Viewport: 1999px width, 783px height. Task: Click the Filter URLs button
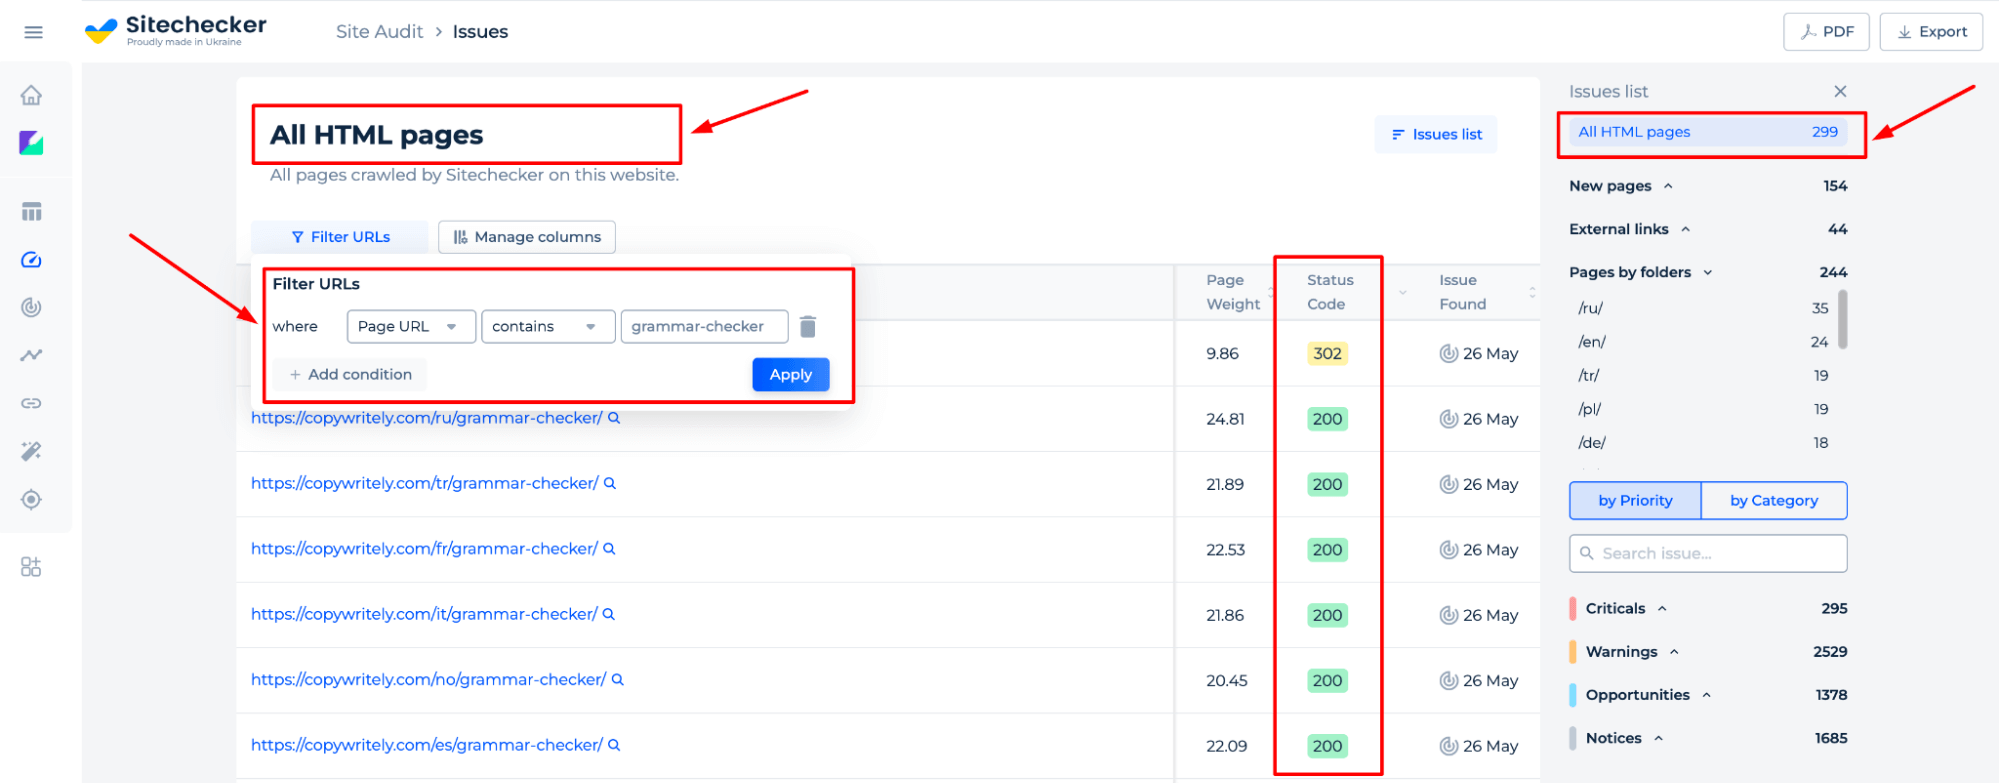[340, 237]
